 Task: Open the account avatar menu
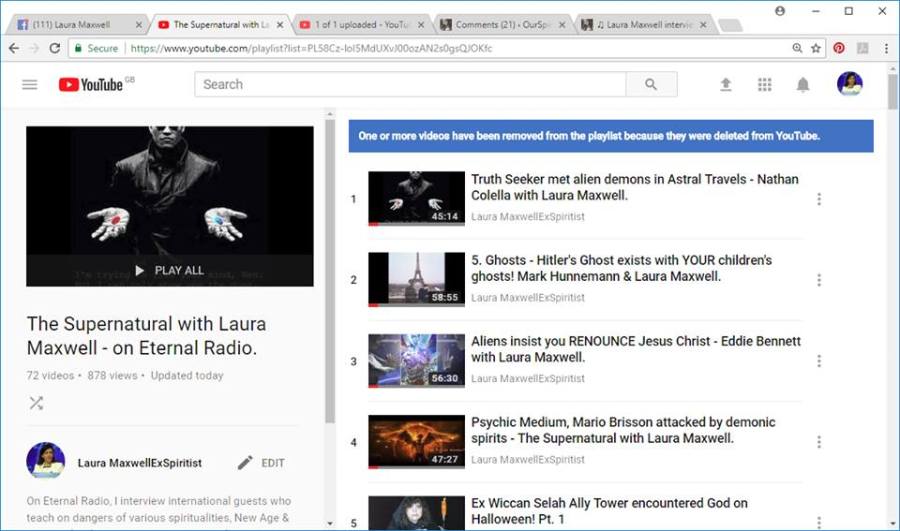[849, 84]
